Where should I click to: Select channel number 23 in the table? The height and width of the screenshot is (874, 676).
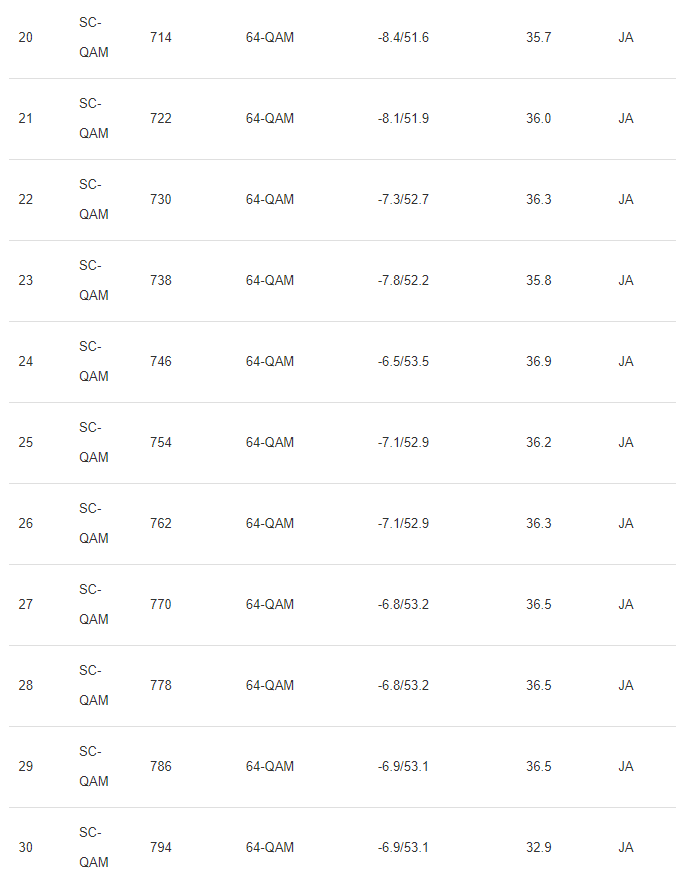coord(25,280)
